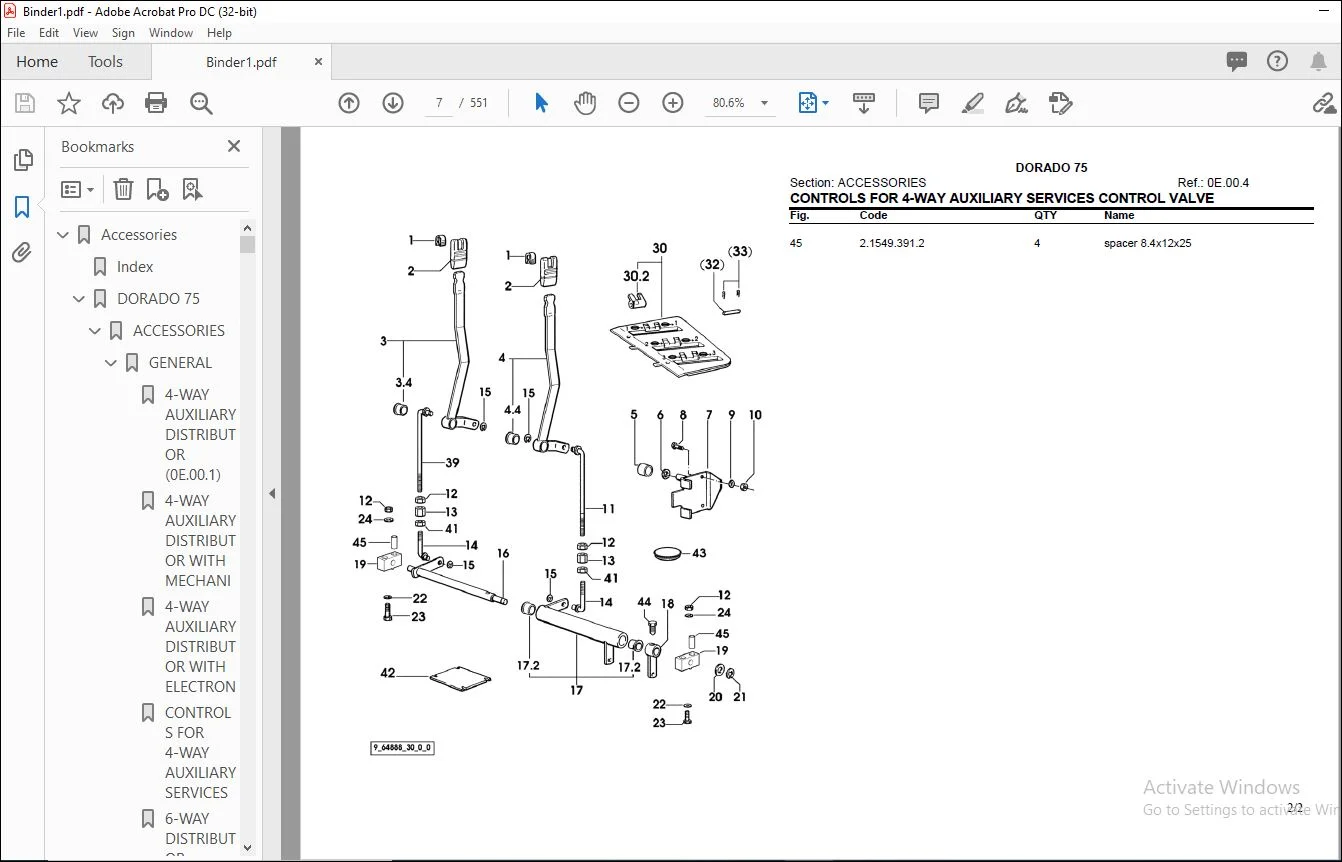Select the Binder1.pdf document tab

coord(241,62)
